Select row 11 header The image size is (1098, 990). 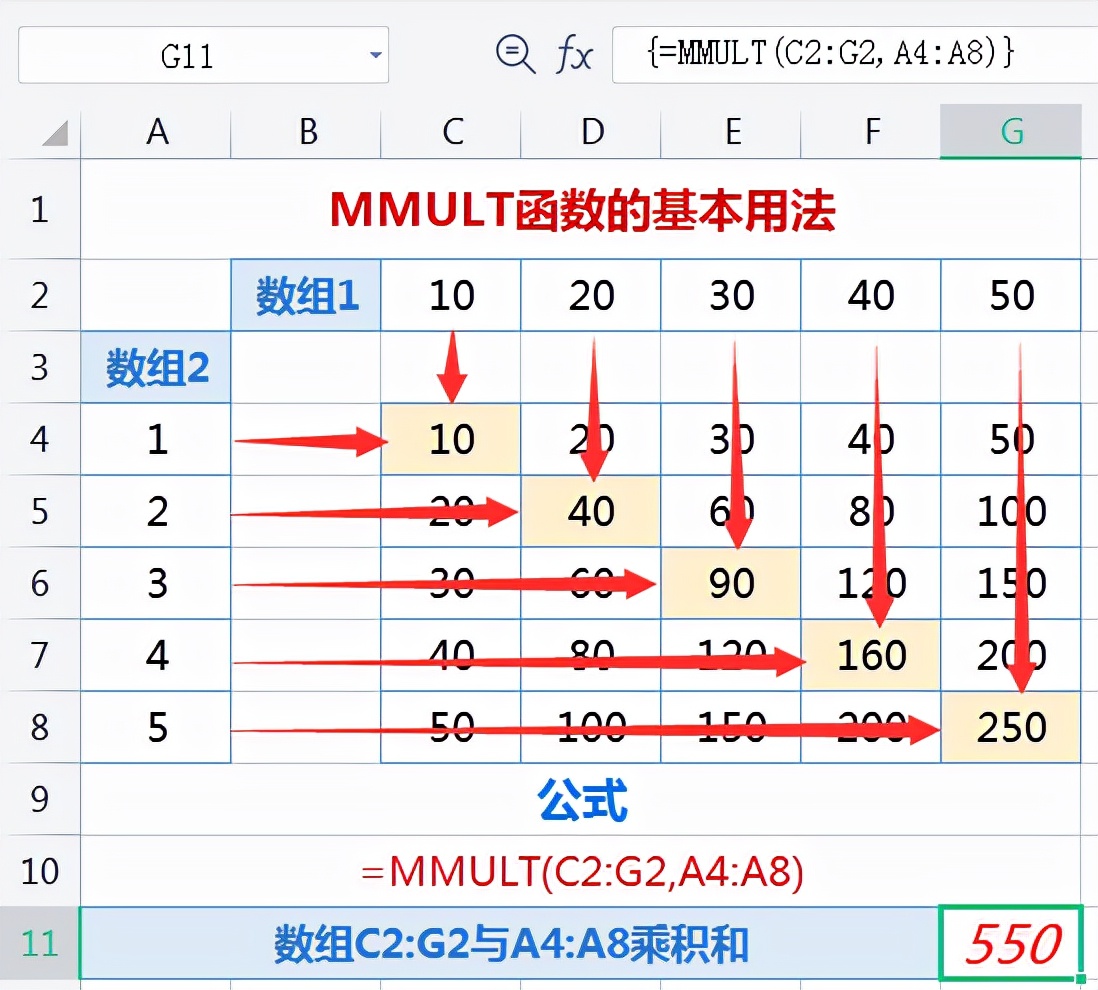click(39, 943)
